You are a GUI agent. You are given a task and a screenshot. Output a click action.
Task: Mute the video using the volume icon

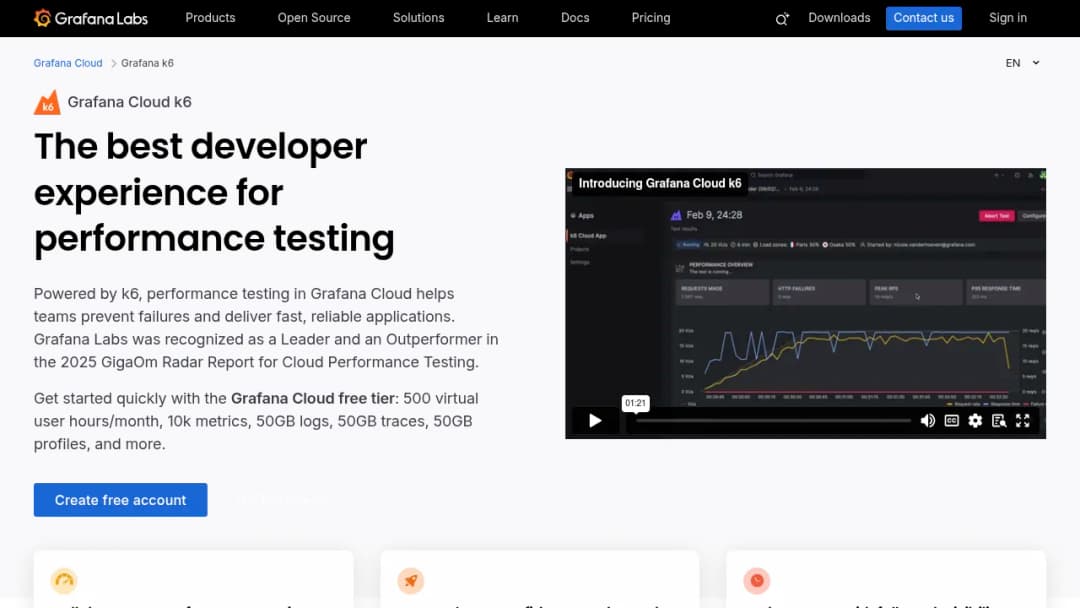(928, 421)
